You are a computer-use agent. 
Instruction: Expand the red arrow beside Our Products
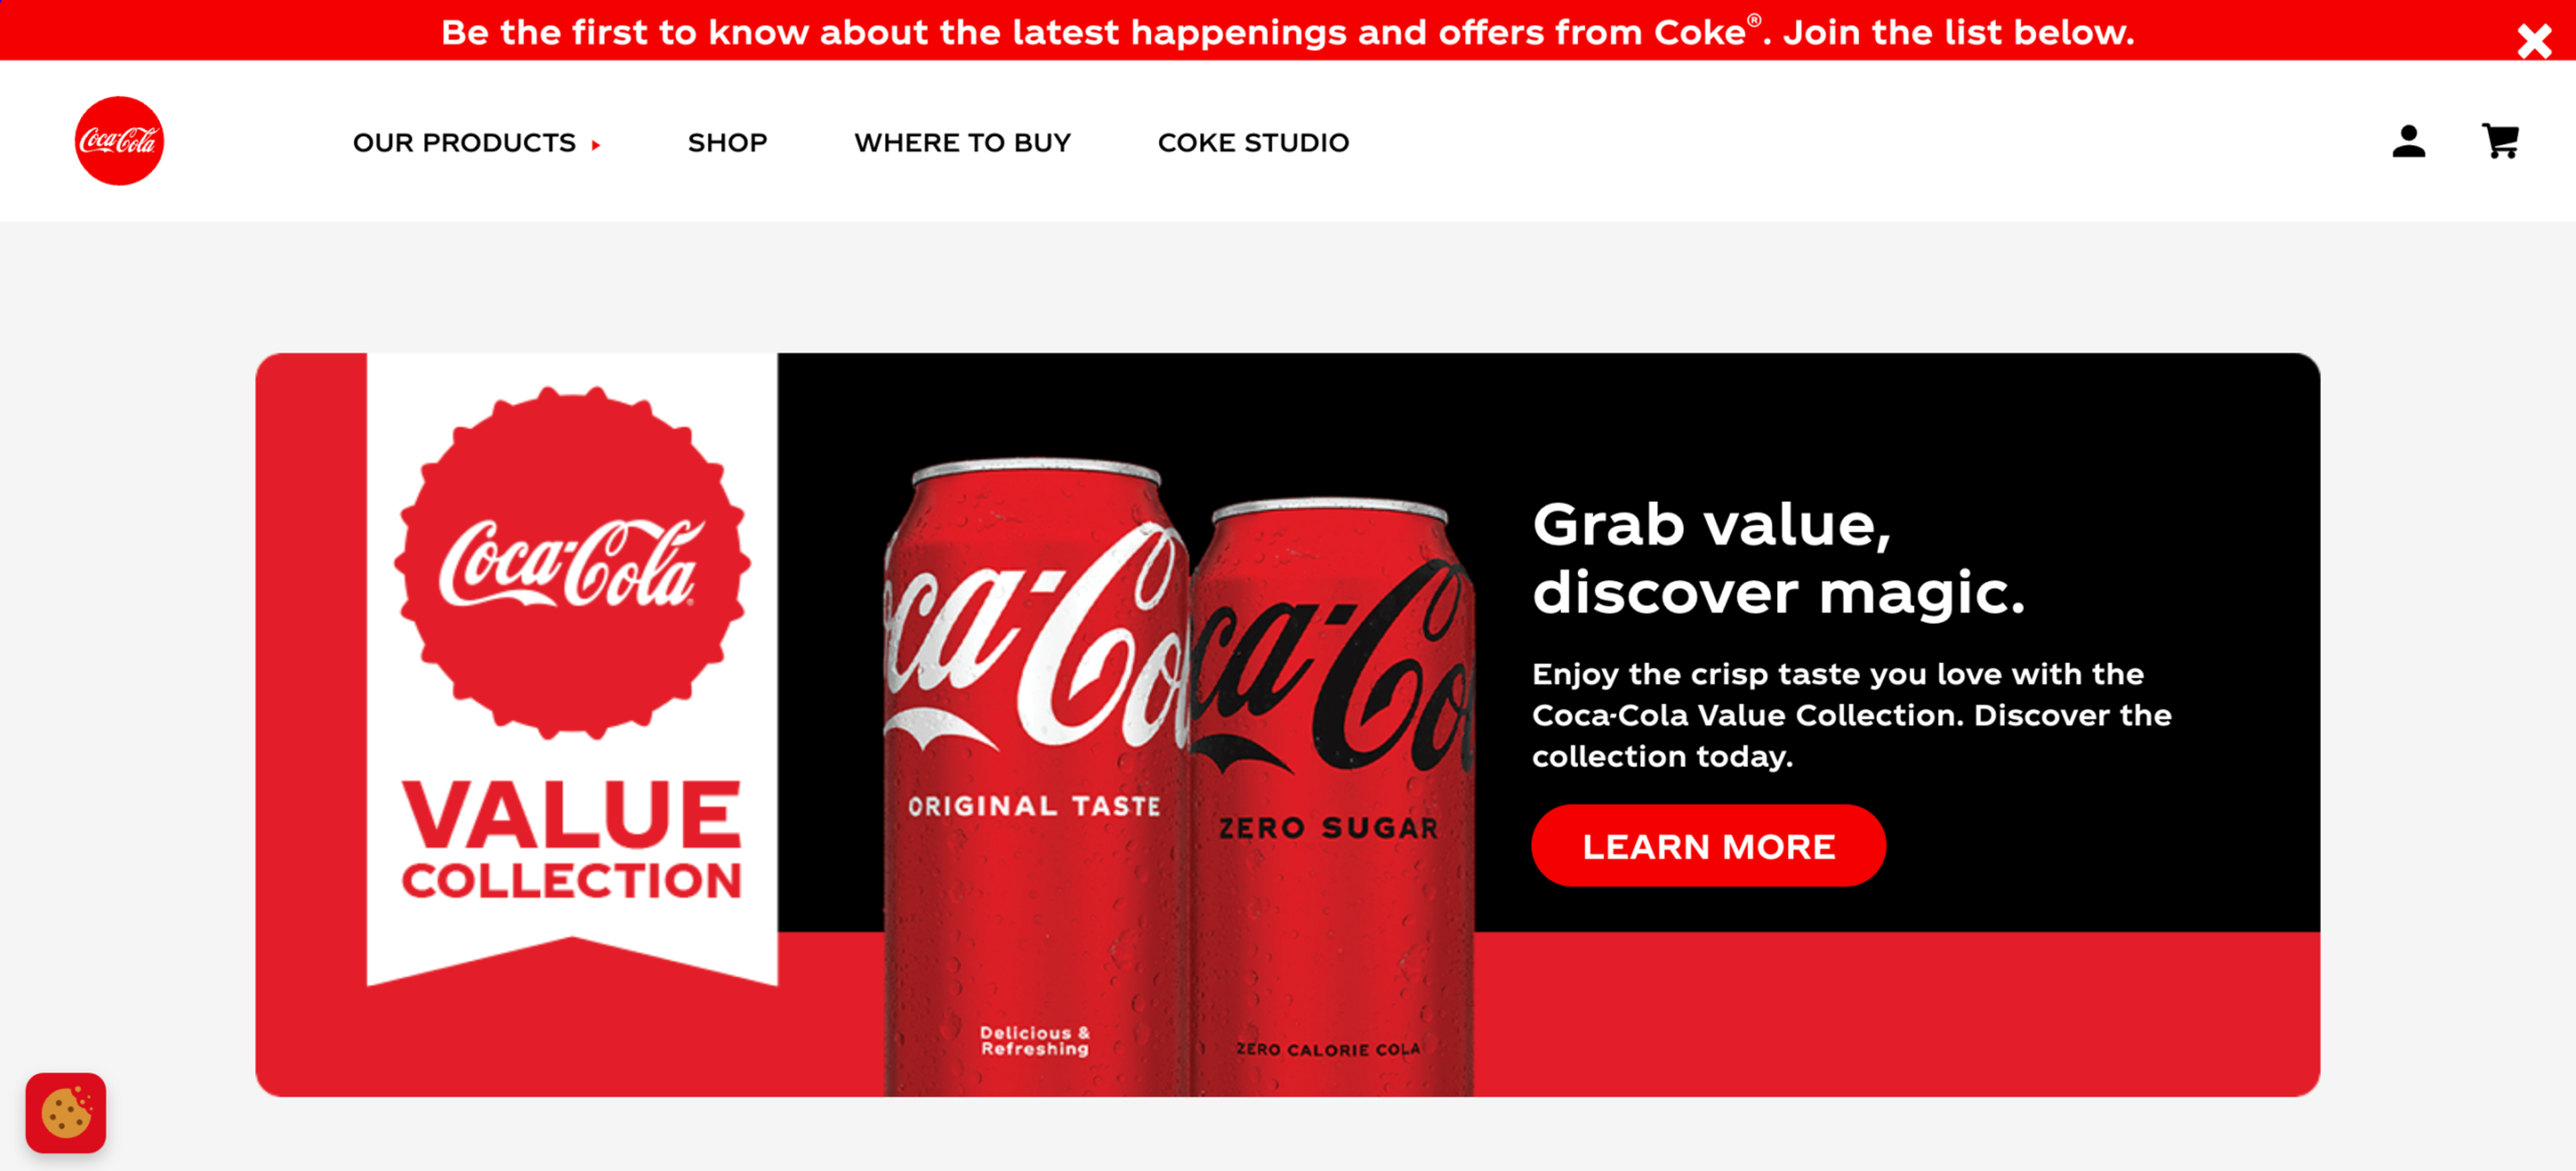596,145
